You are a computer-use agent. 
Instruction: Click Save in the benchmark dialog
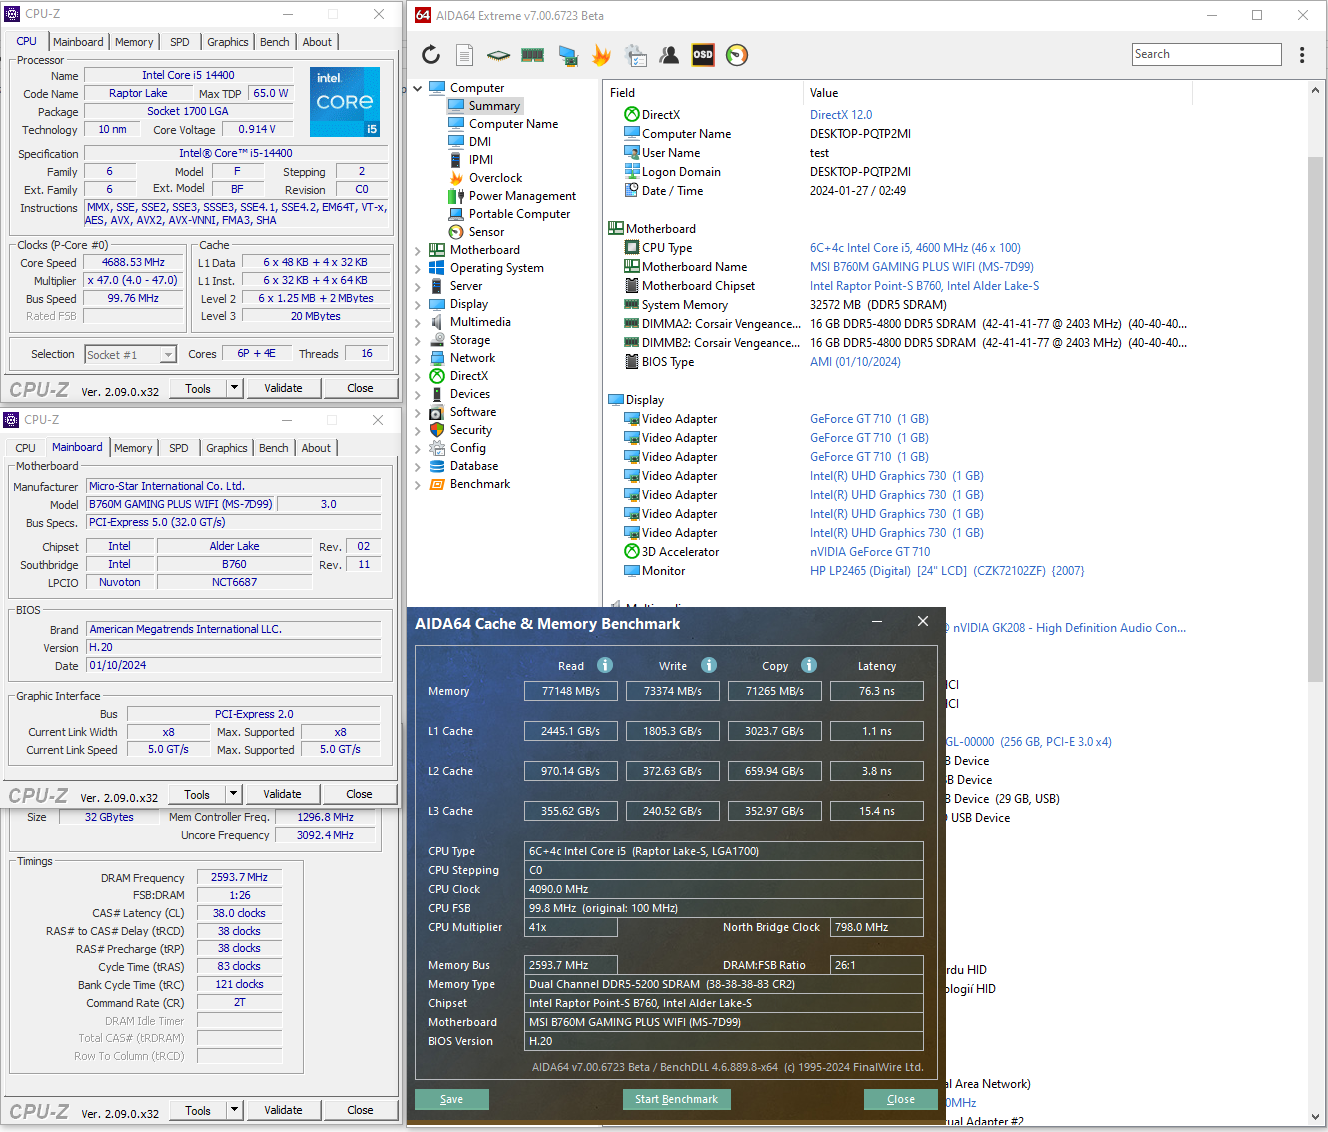pyautogui.click(x=452, y=1099)
